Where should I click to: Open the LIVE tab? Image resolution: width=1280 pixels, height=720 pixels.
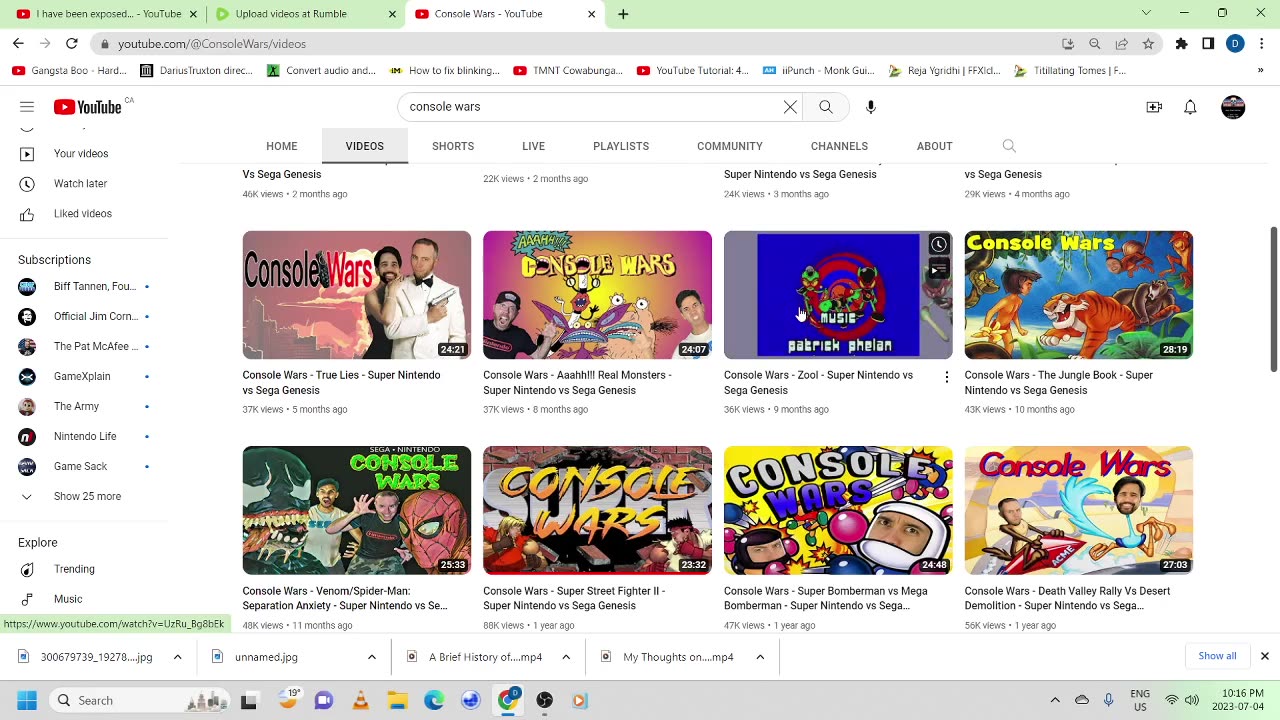point(533,146)
